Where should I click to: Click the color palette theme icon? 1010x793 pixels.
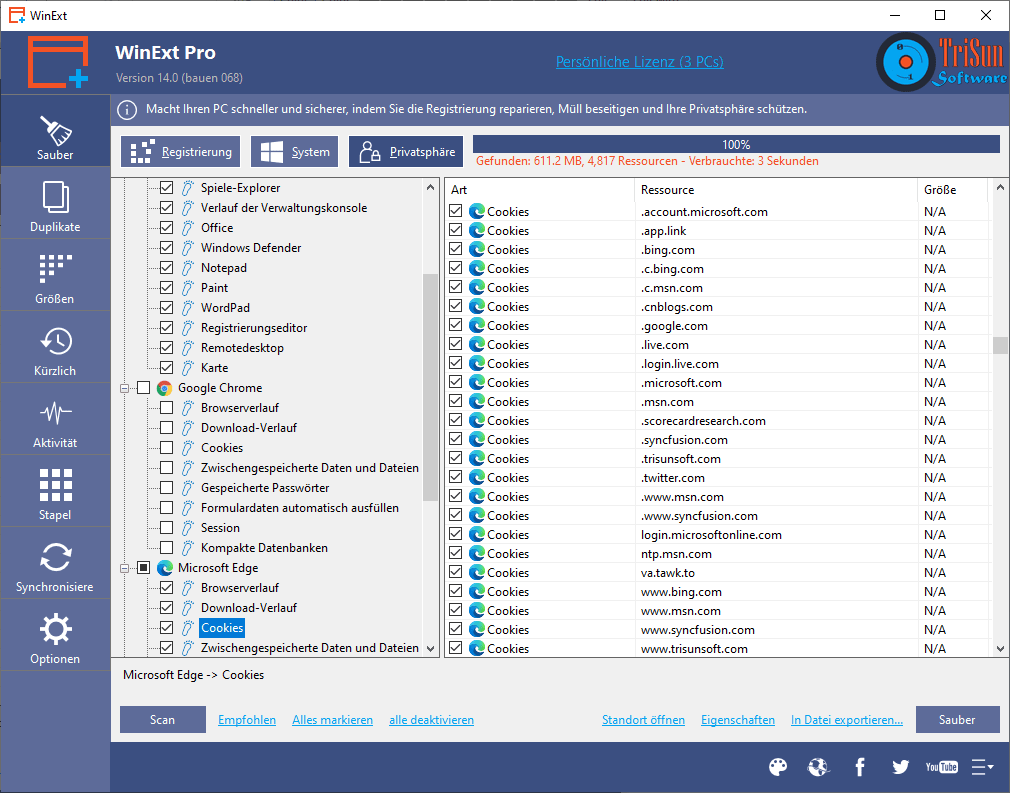coord(778,767)
